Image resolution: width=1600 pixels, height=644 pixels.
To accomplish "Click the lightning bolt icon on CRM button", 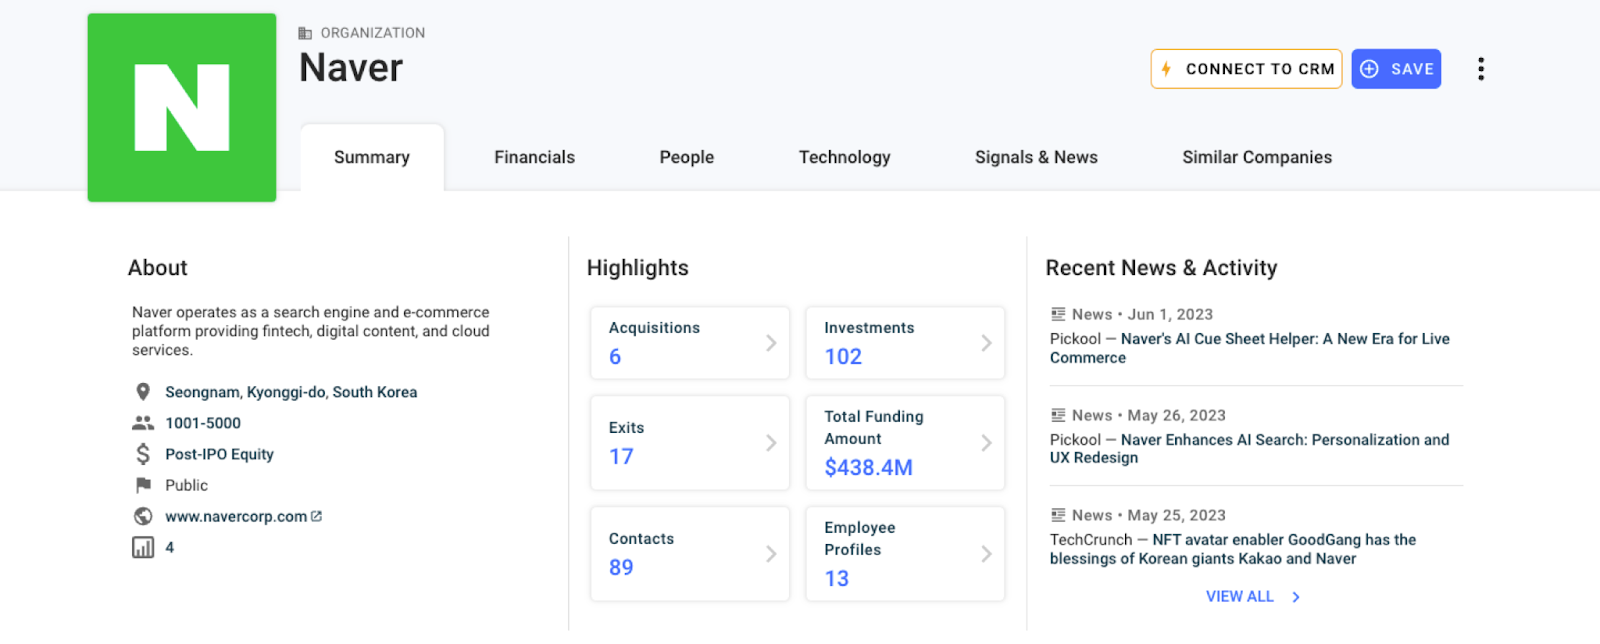I will (1166, 69).
